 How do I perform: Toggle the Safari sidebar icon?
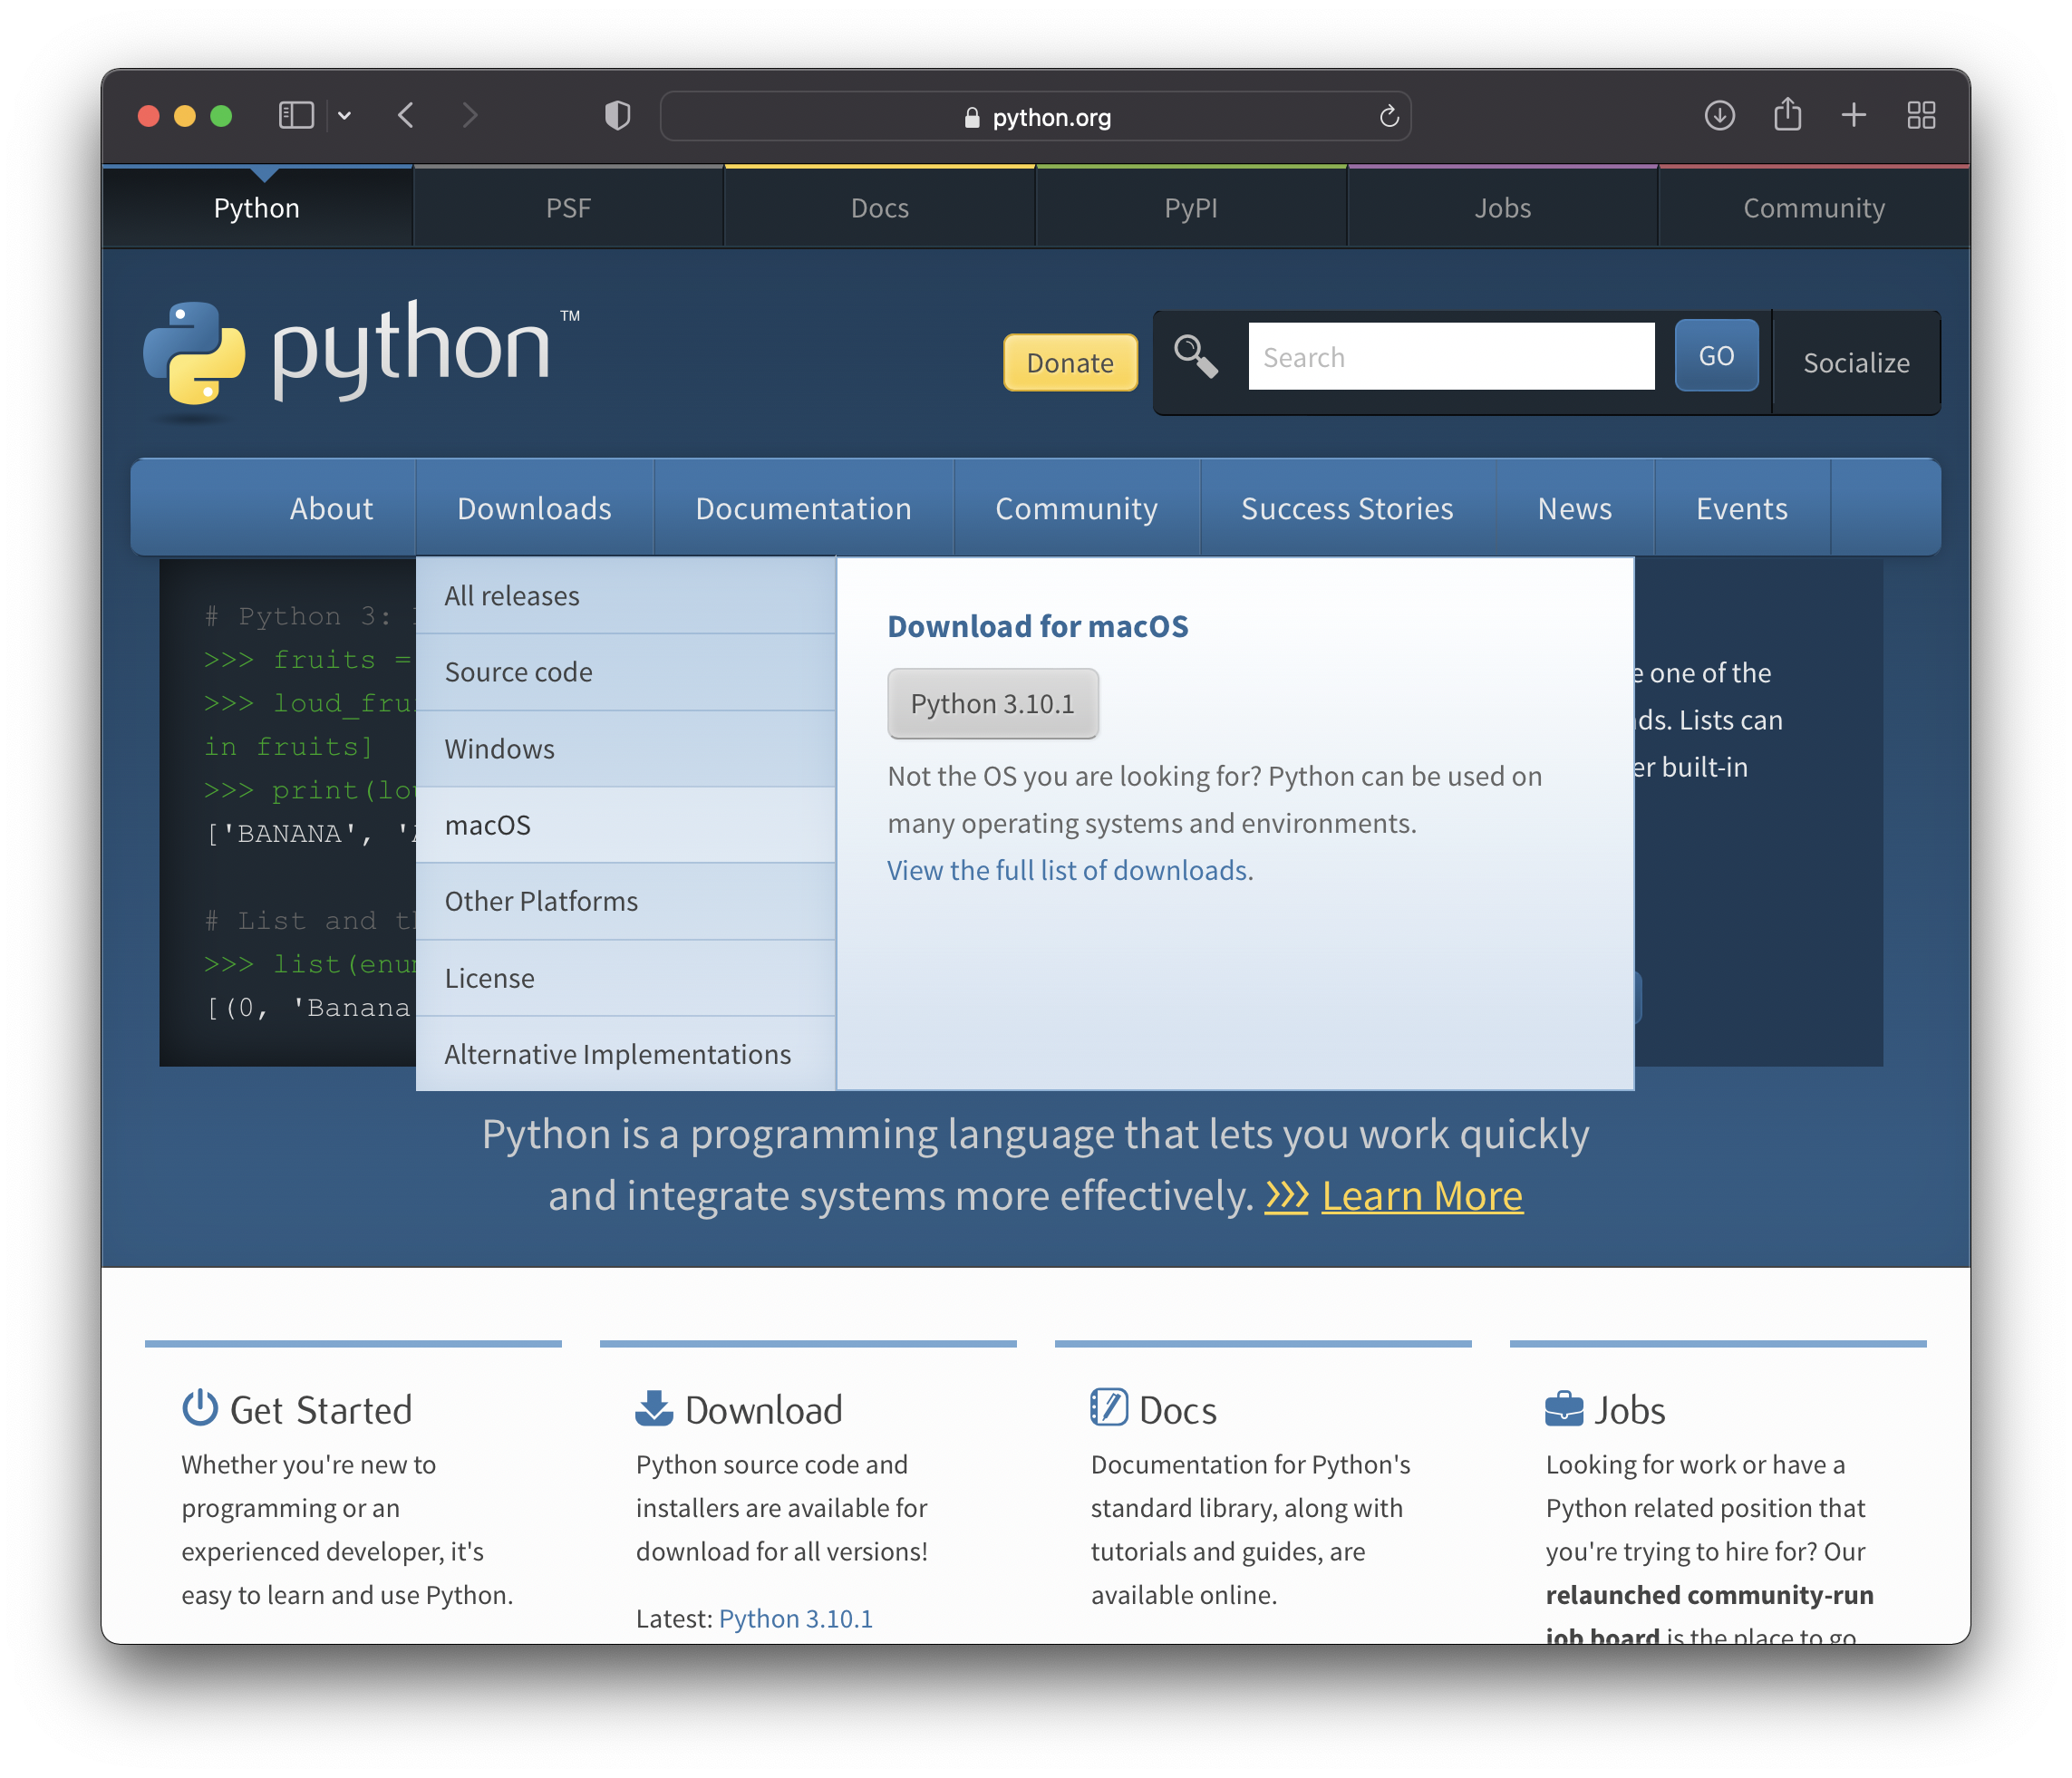[296, 116]
